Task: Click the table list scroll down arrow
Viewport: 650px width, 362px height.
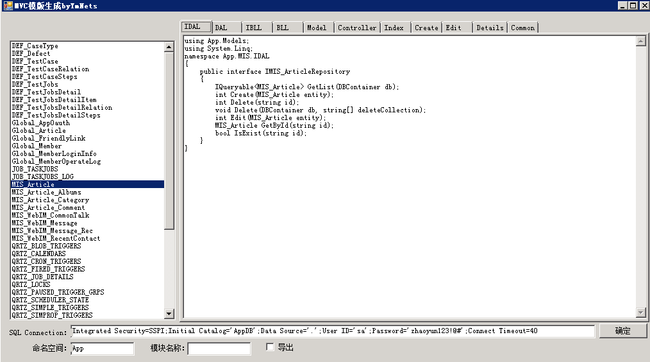Action: click(x=169, y=314)
